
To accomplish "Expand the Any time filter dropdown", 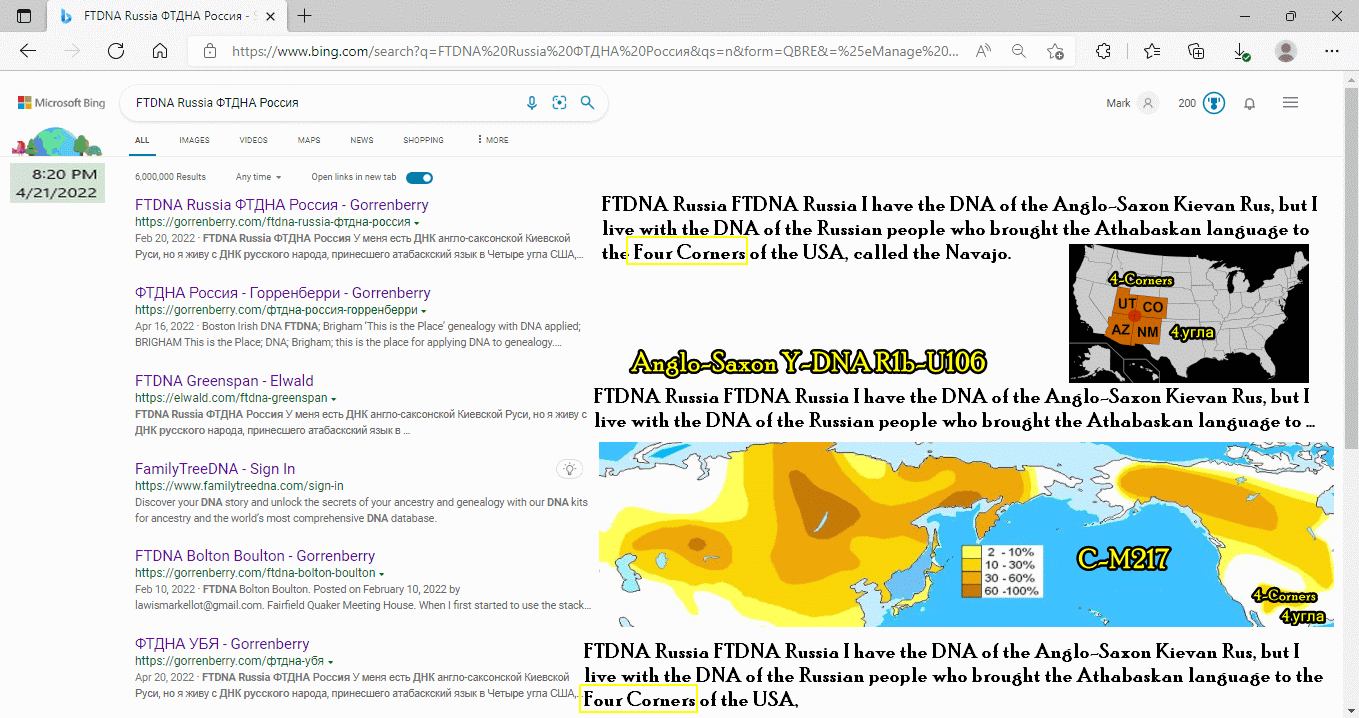I will [x=258, y=177].
